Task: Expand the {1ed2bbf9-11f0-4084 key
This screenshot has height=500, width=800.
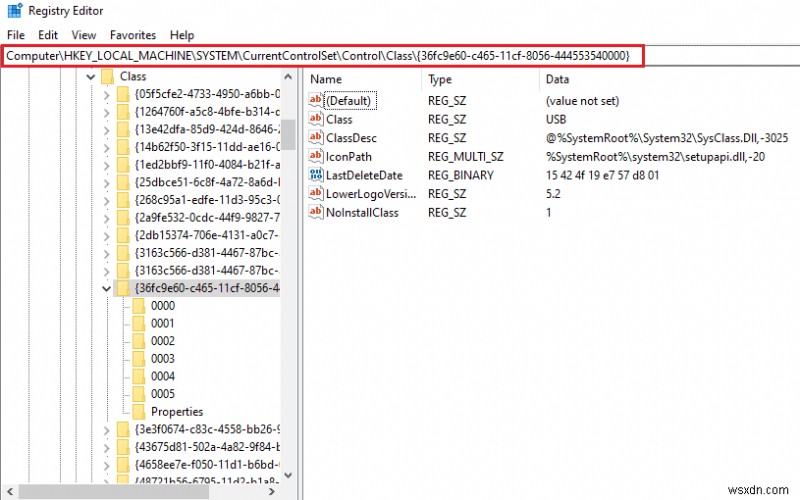Action: click(x=106, y=165)
